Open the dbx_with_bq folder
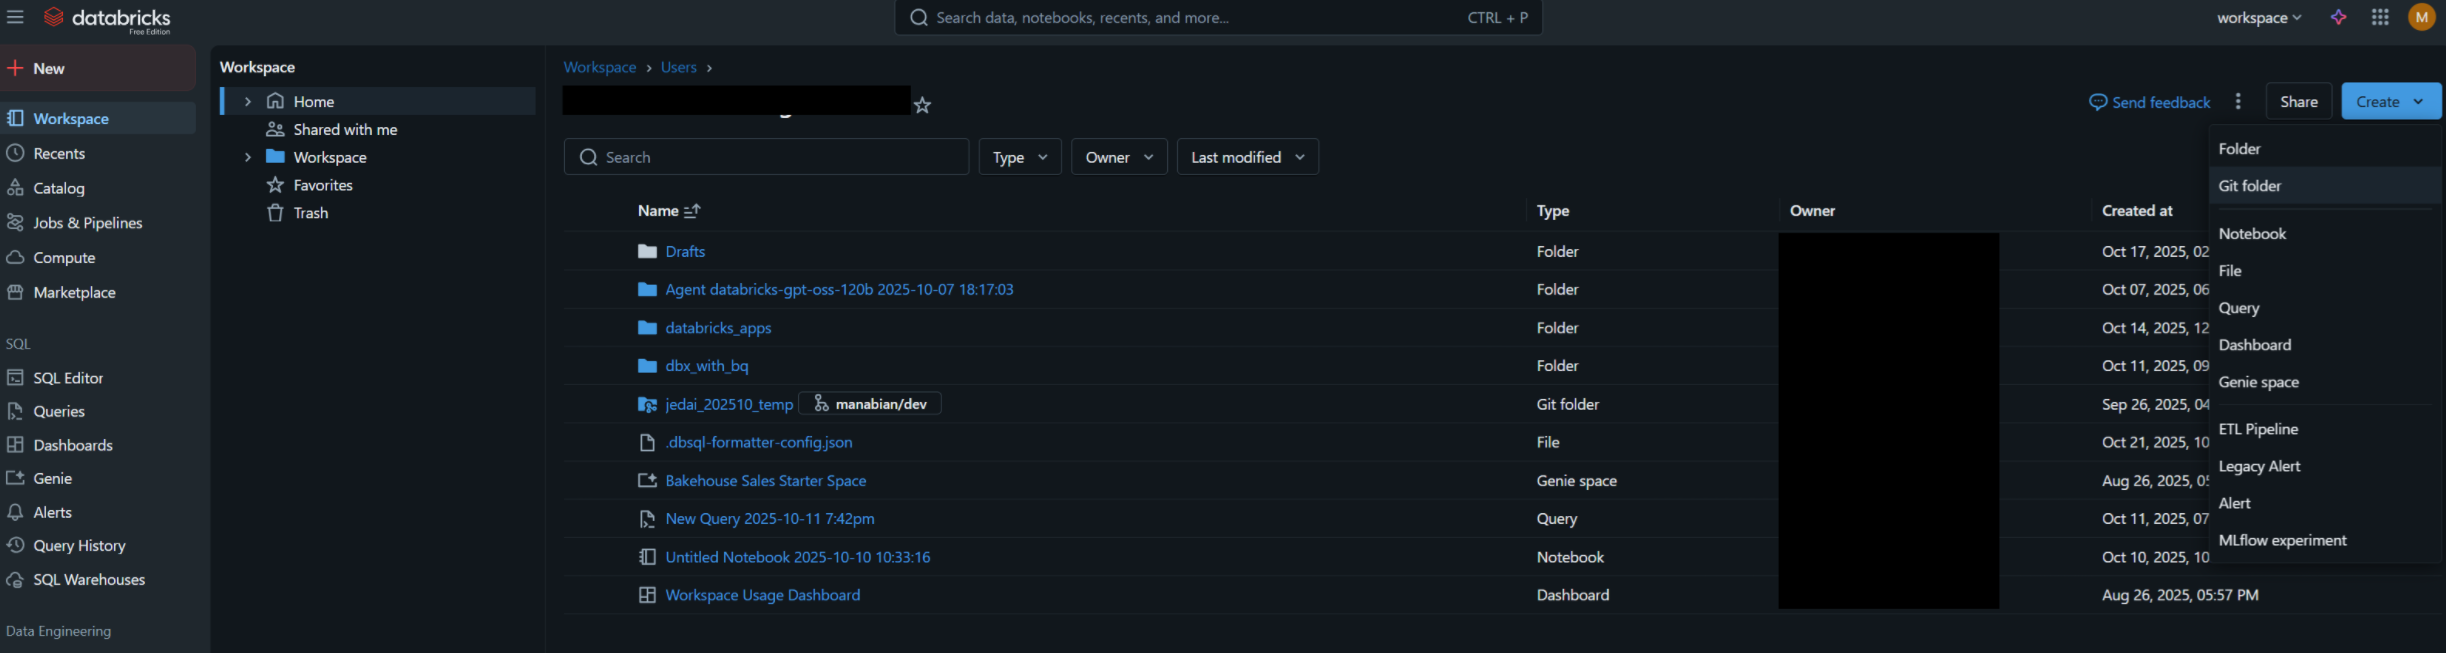 [706, 366]
